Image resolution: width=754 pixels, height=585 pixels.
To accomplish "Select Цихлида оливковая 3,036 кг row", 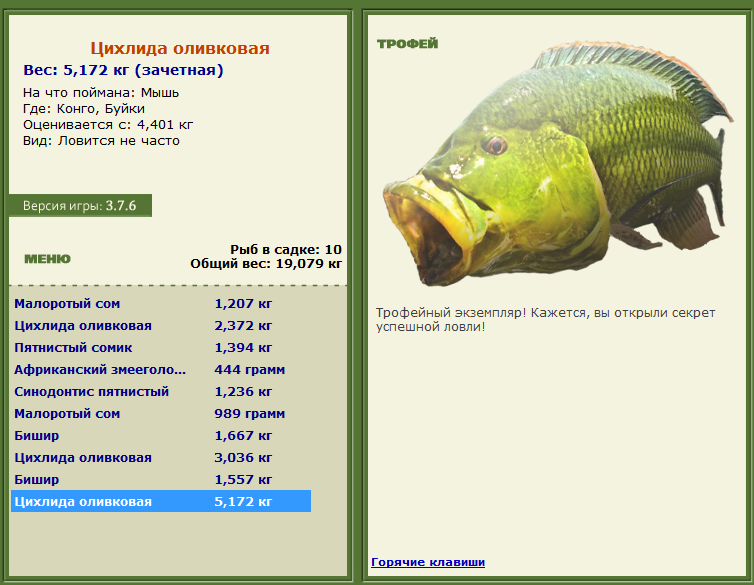I will (161, 458).
